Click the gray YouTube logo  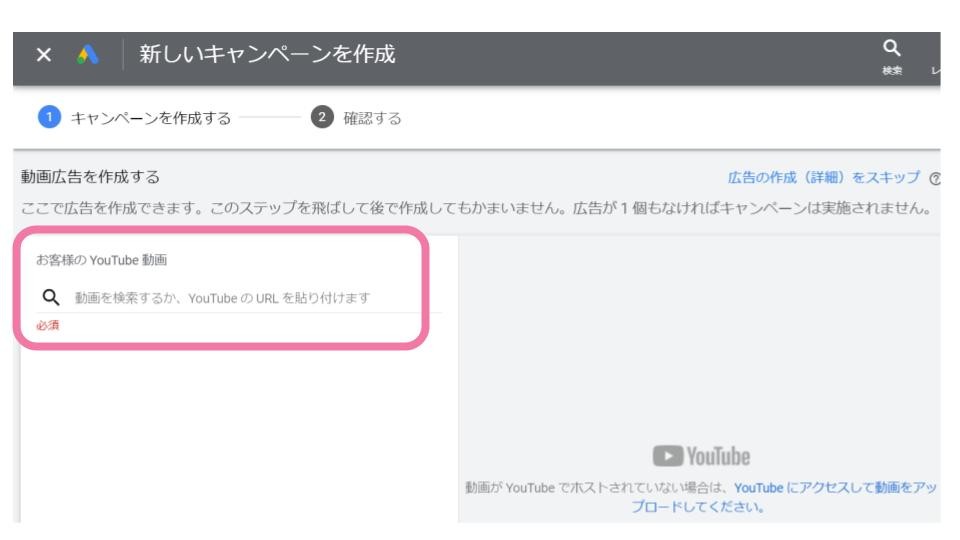(701, 456)
